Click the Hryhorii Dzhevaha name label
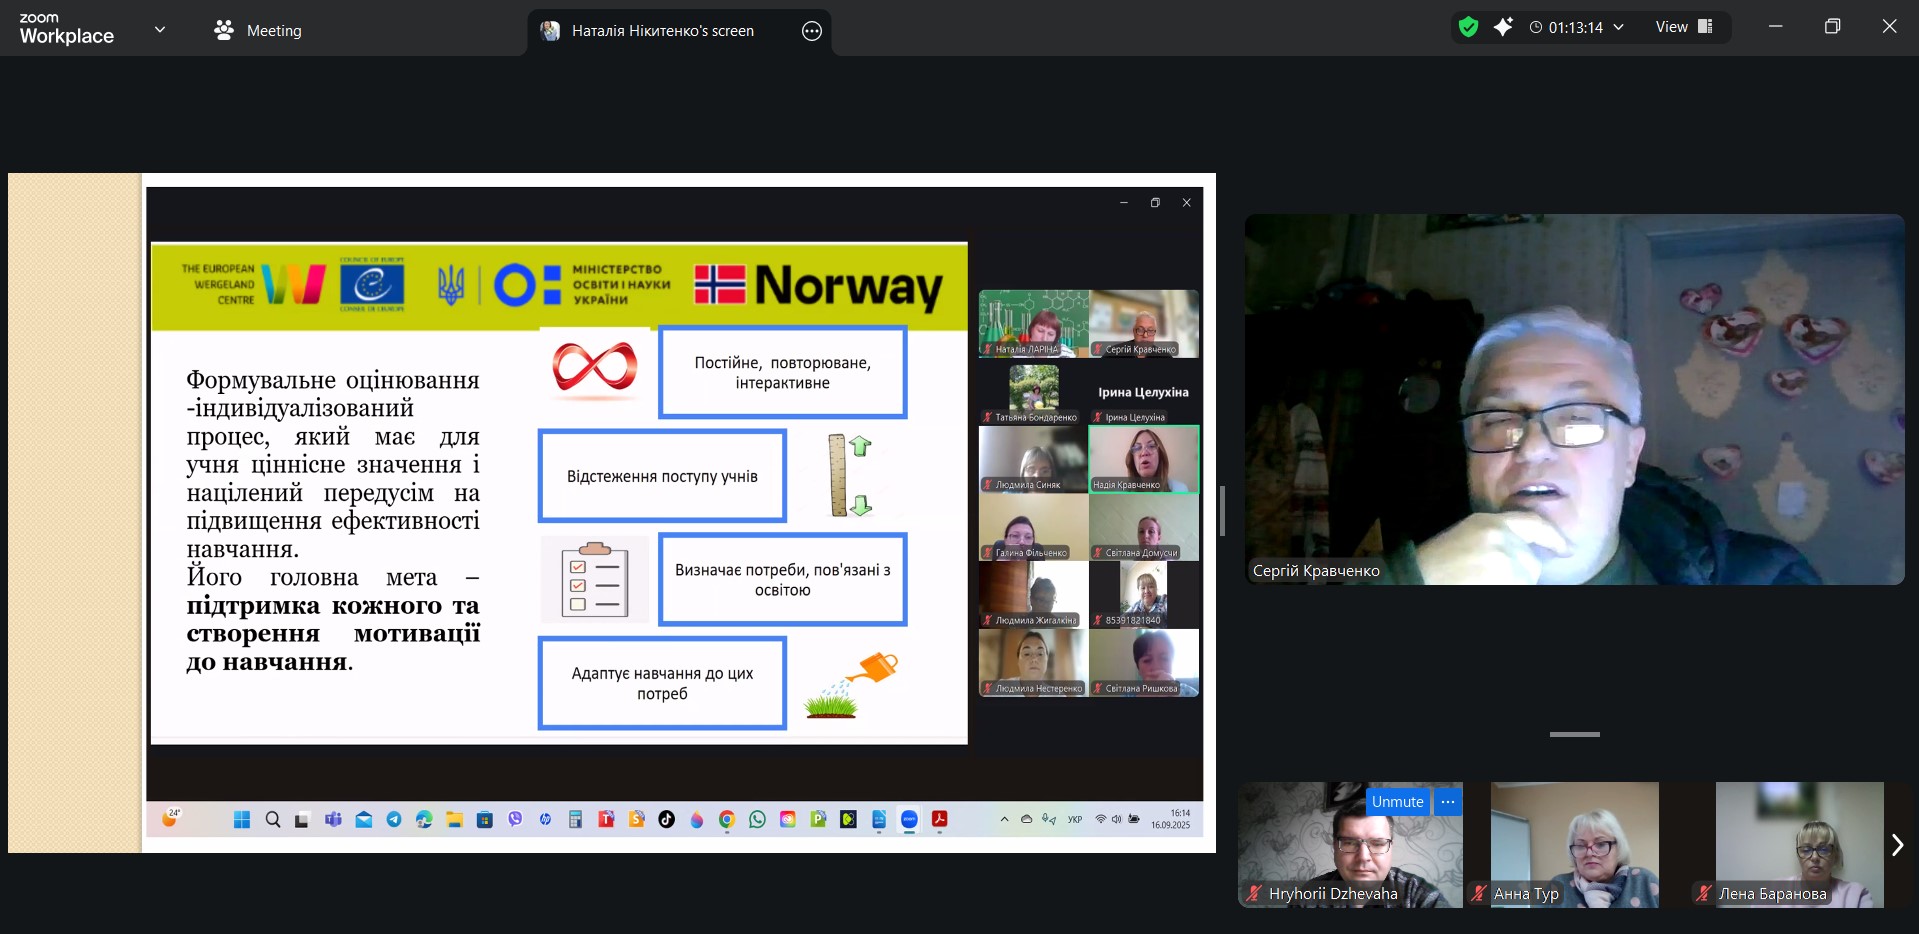Image resolution: width=1919 pixels, height=934 pixels. point(1332,894)
